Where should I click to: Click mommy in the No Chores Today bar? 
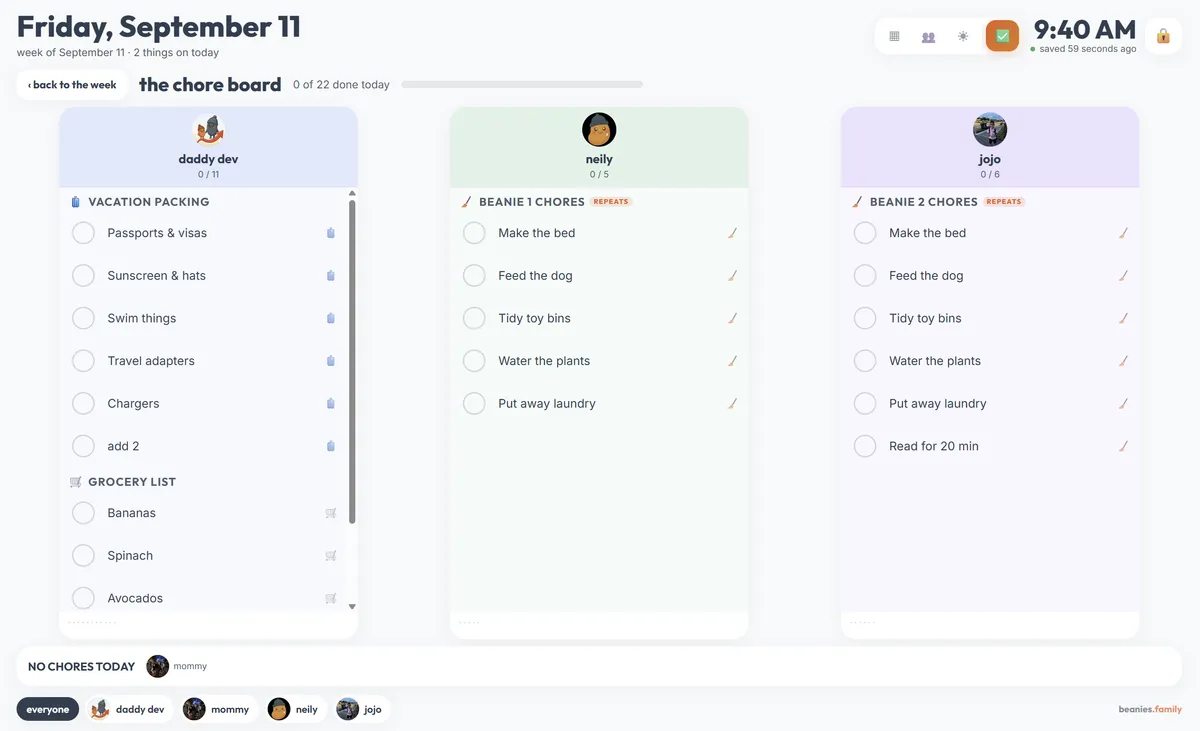pos(177,666)
